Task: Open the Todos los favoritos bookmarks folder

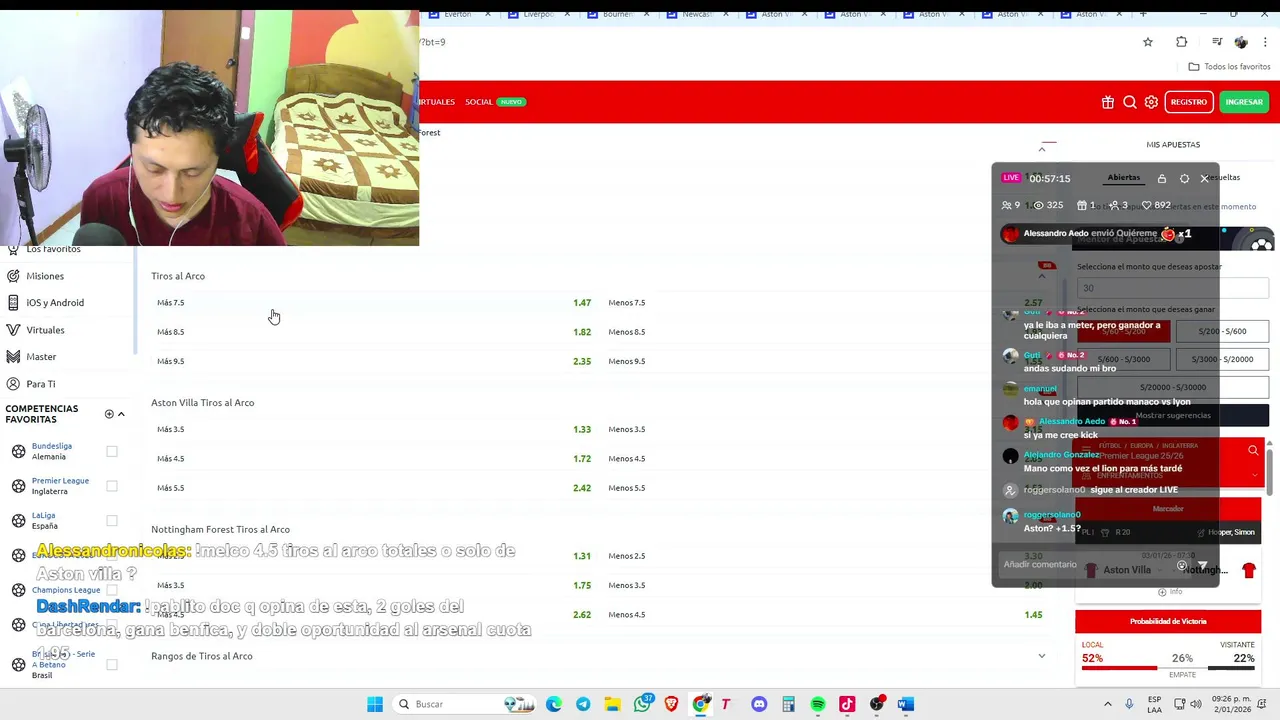Action: [x=1229, y=66]
